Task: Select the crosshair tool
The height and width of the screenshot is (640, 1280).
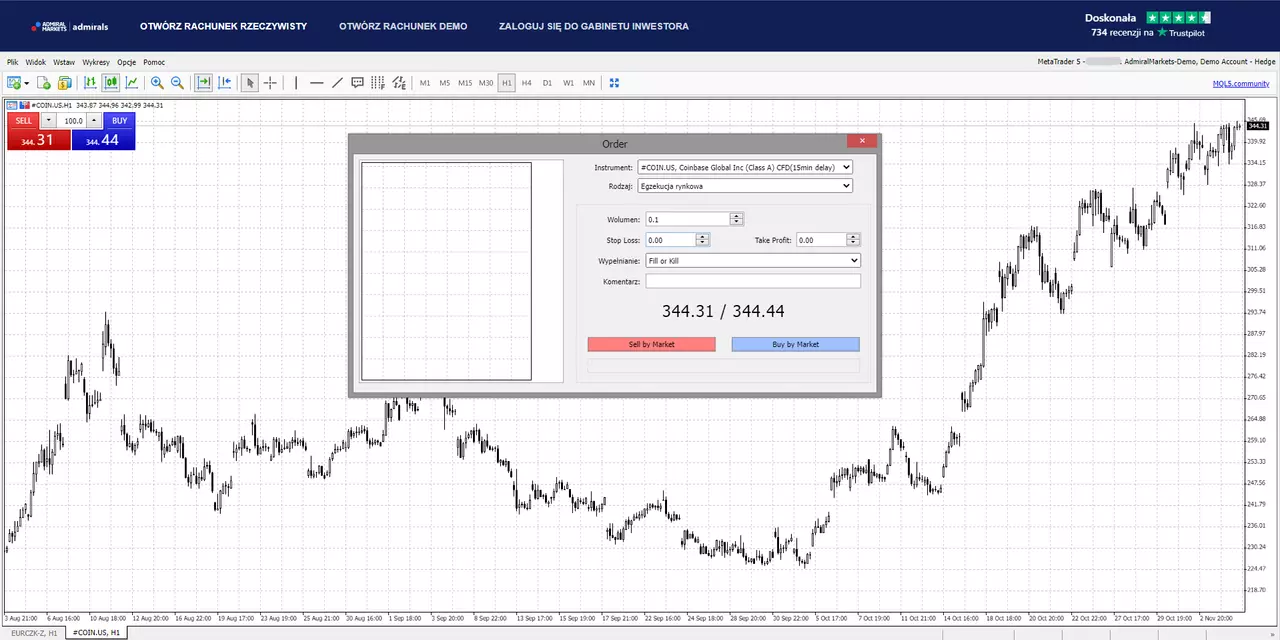Action: pos(270,83)
